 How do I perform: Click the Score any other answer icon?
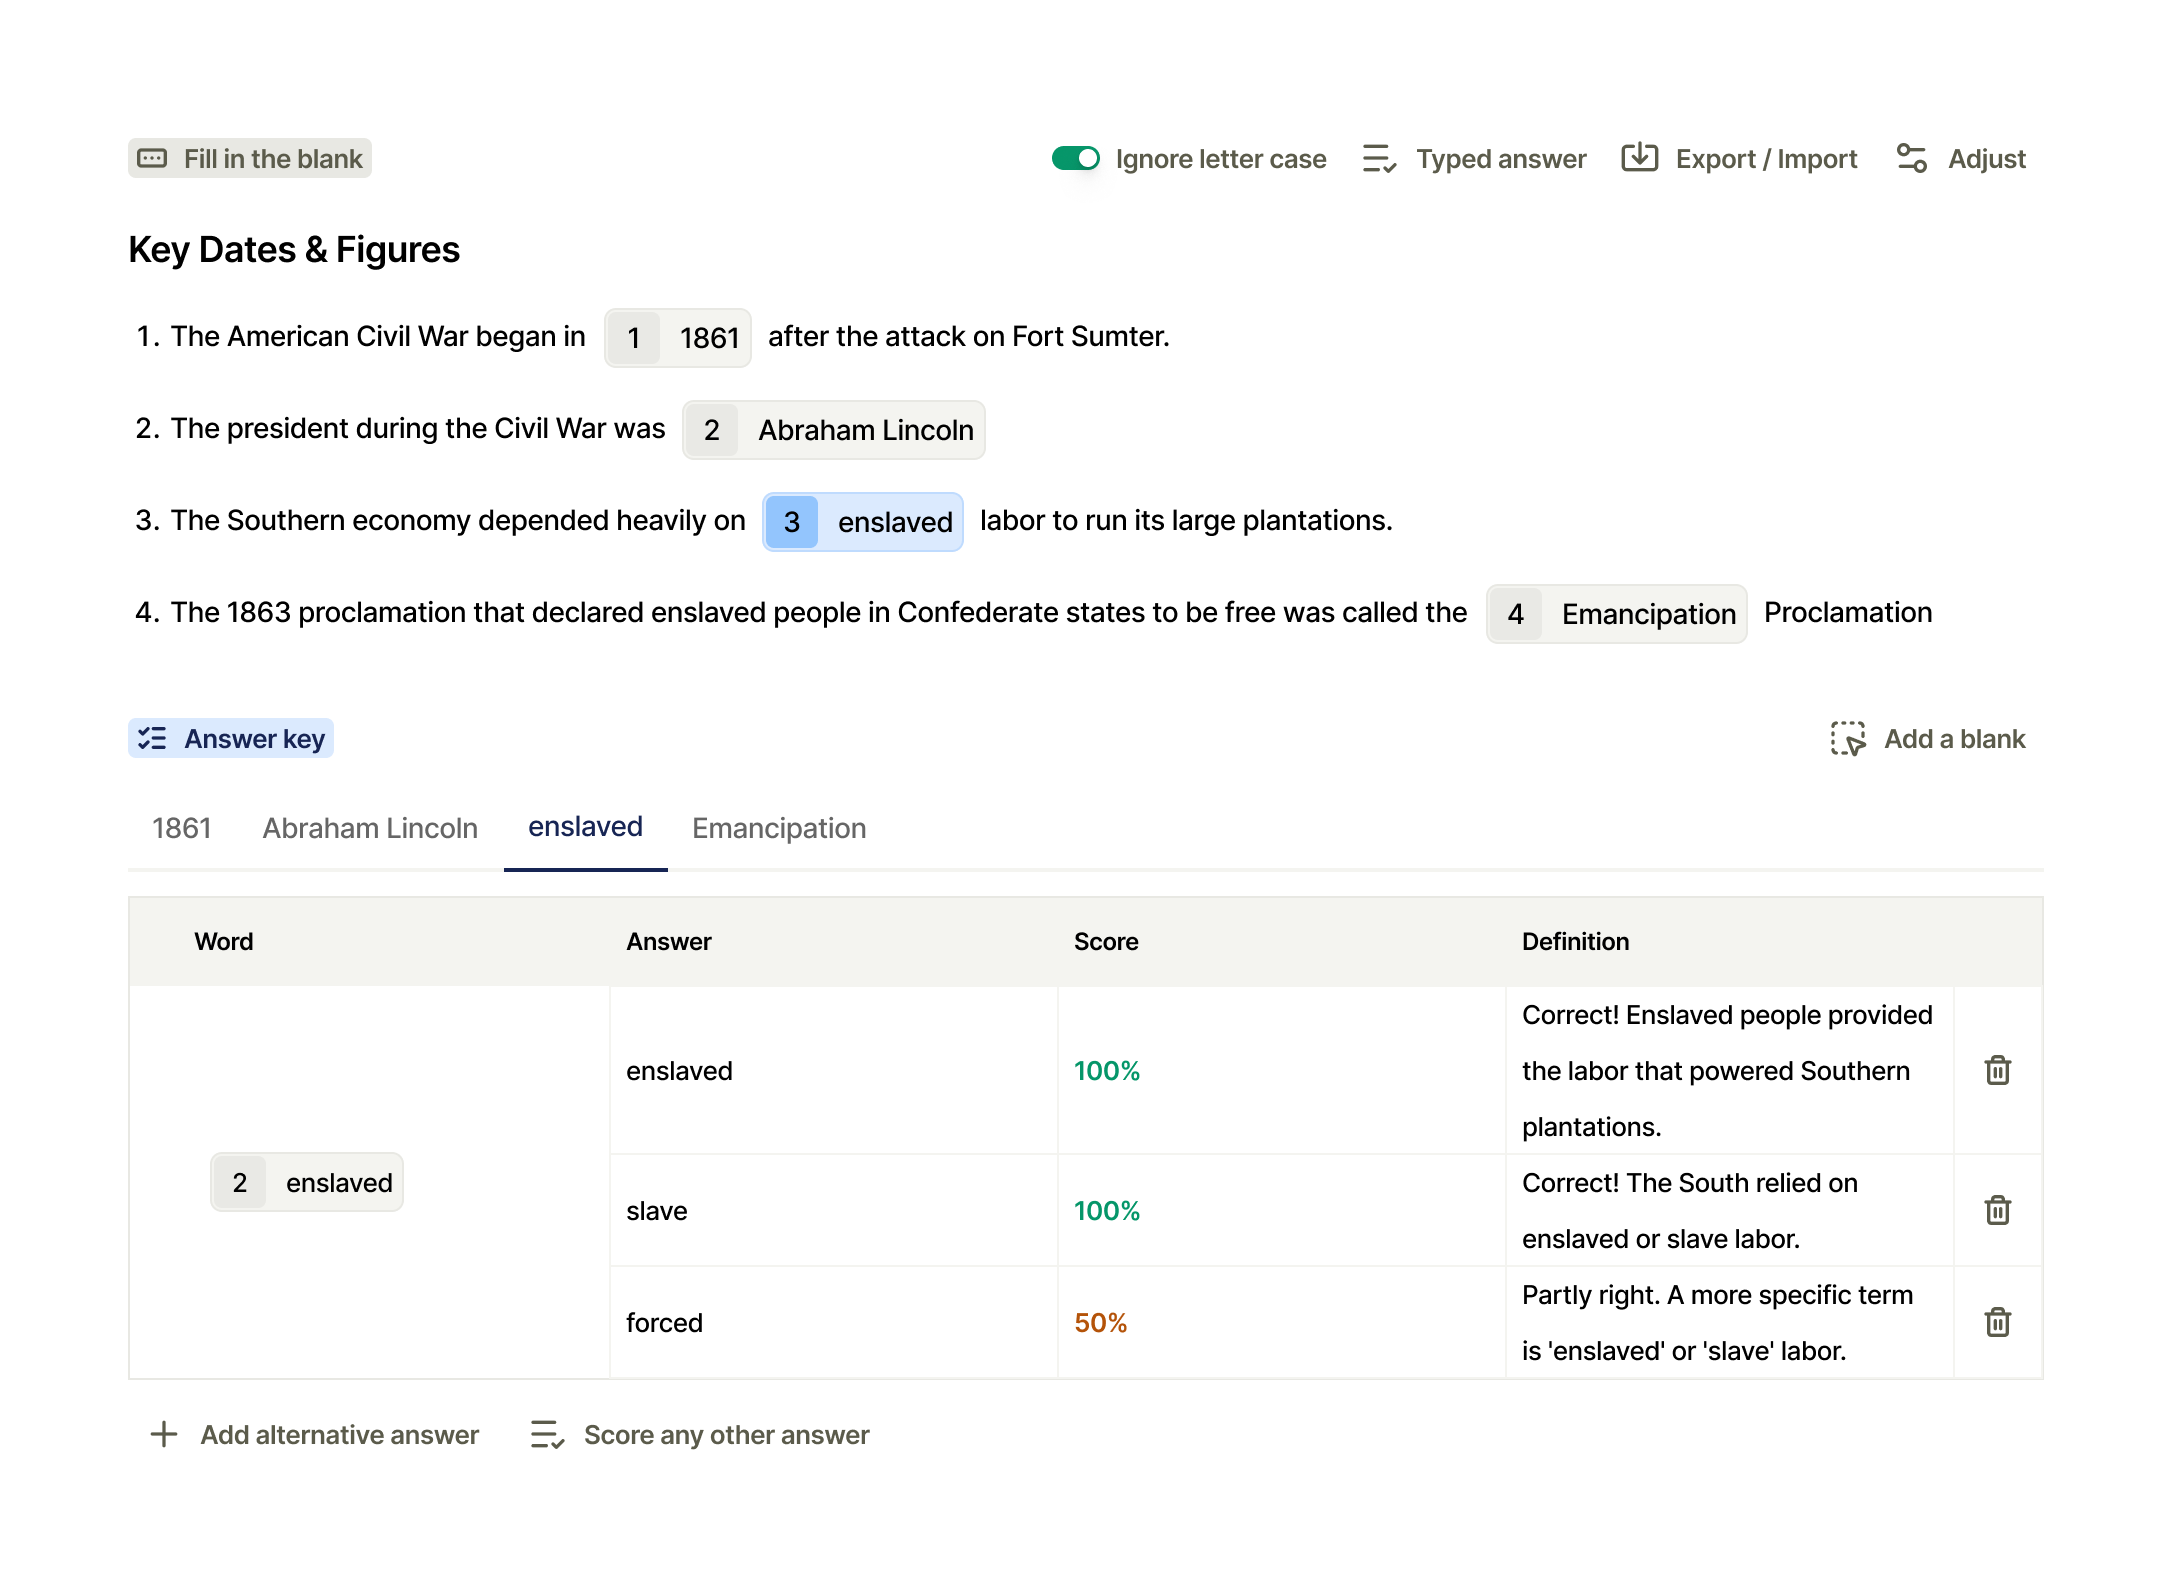547,1434
